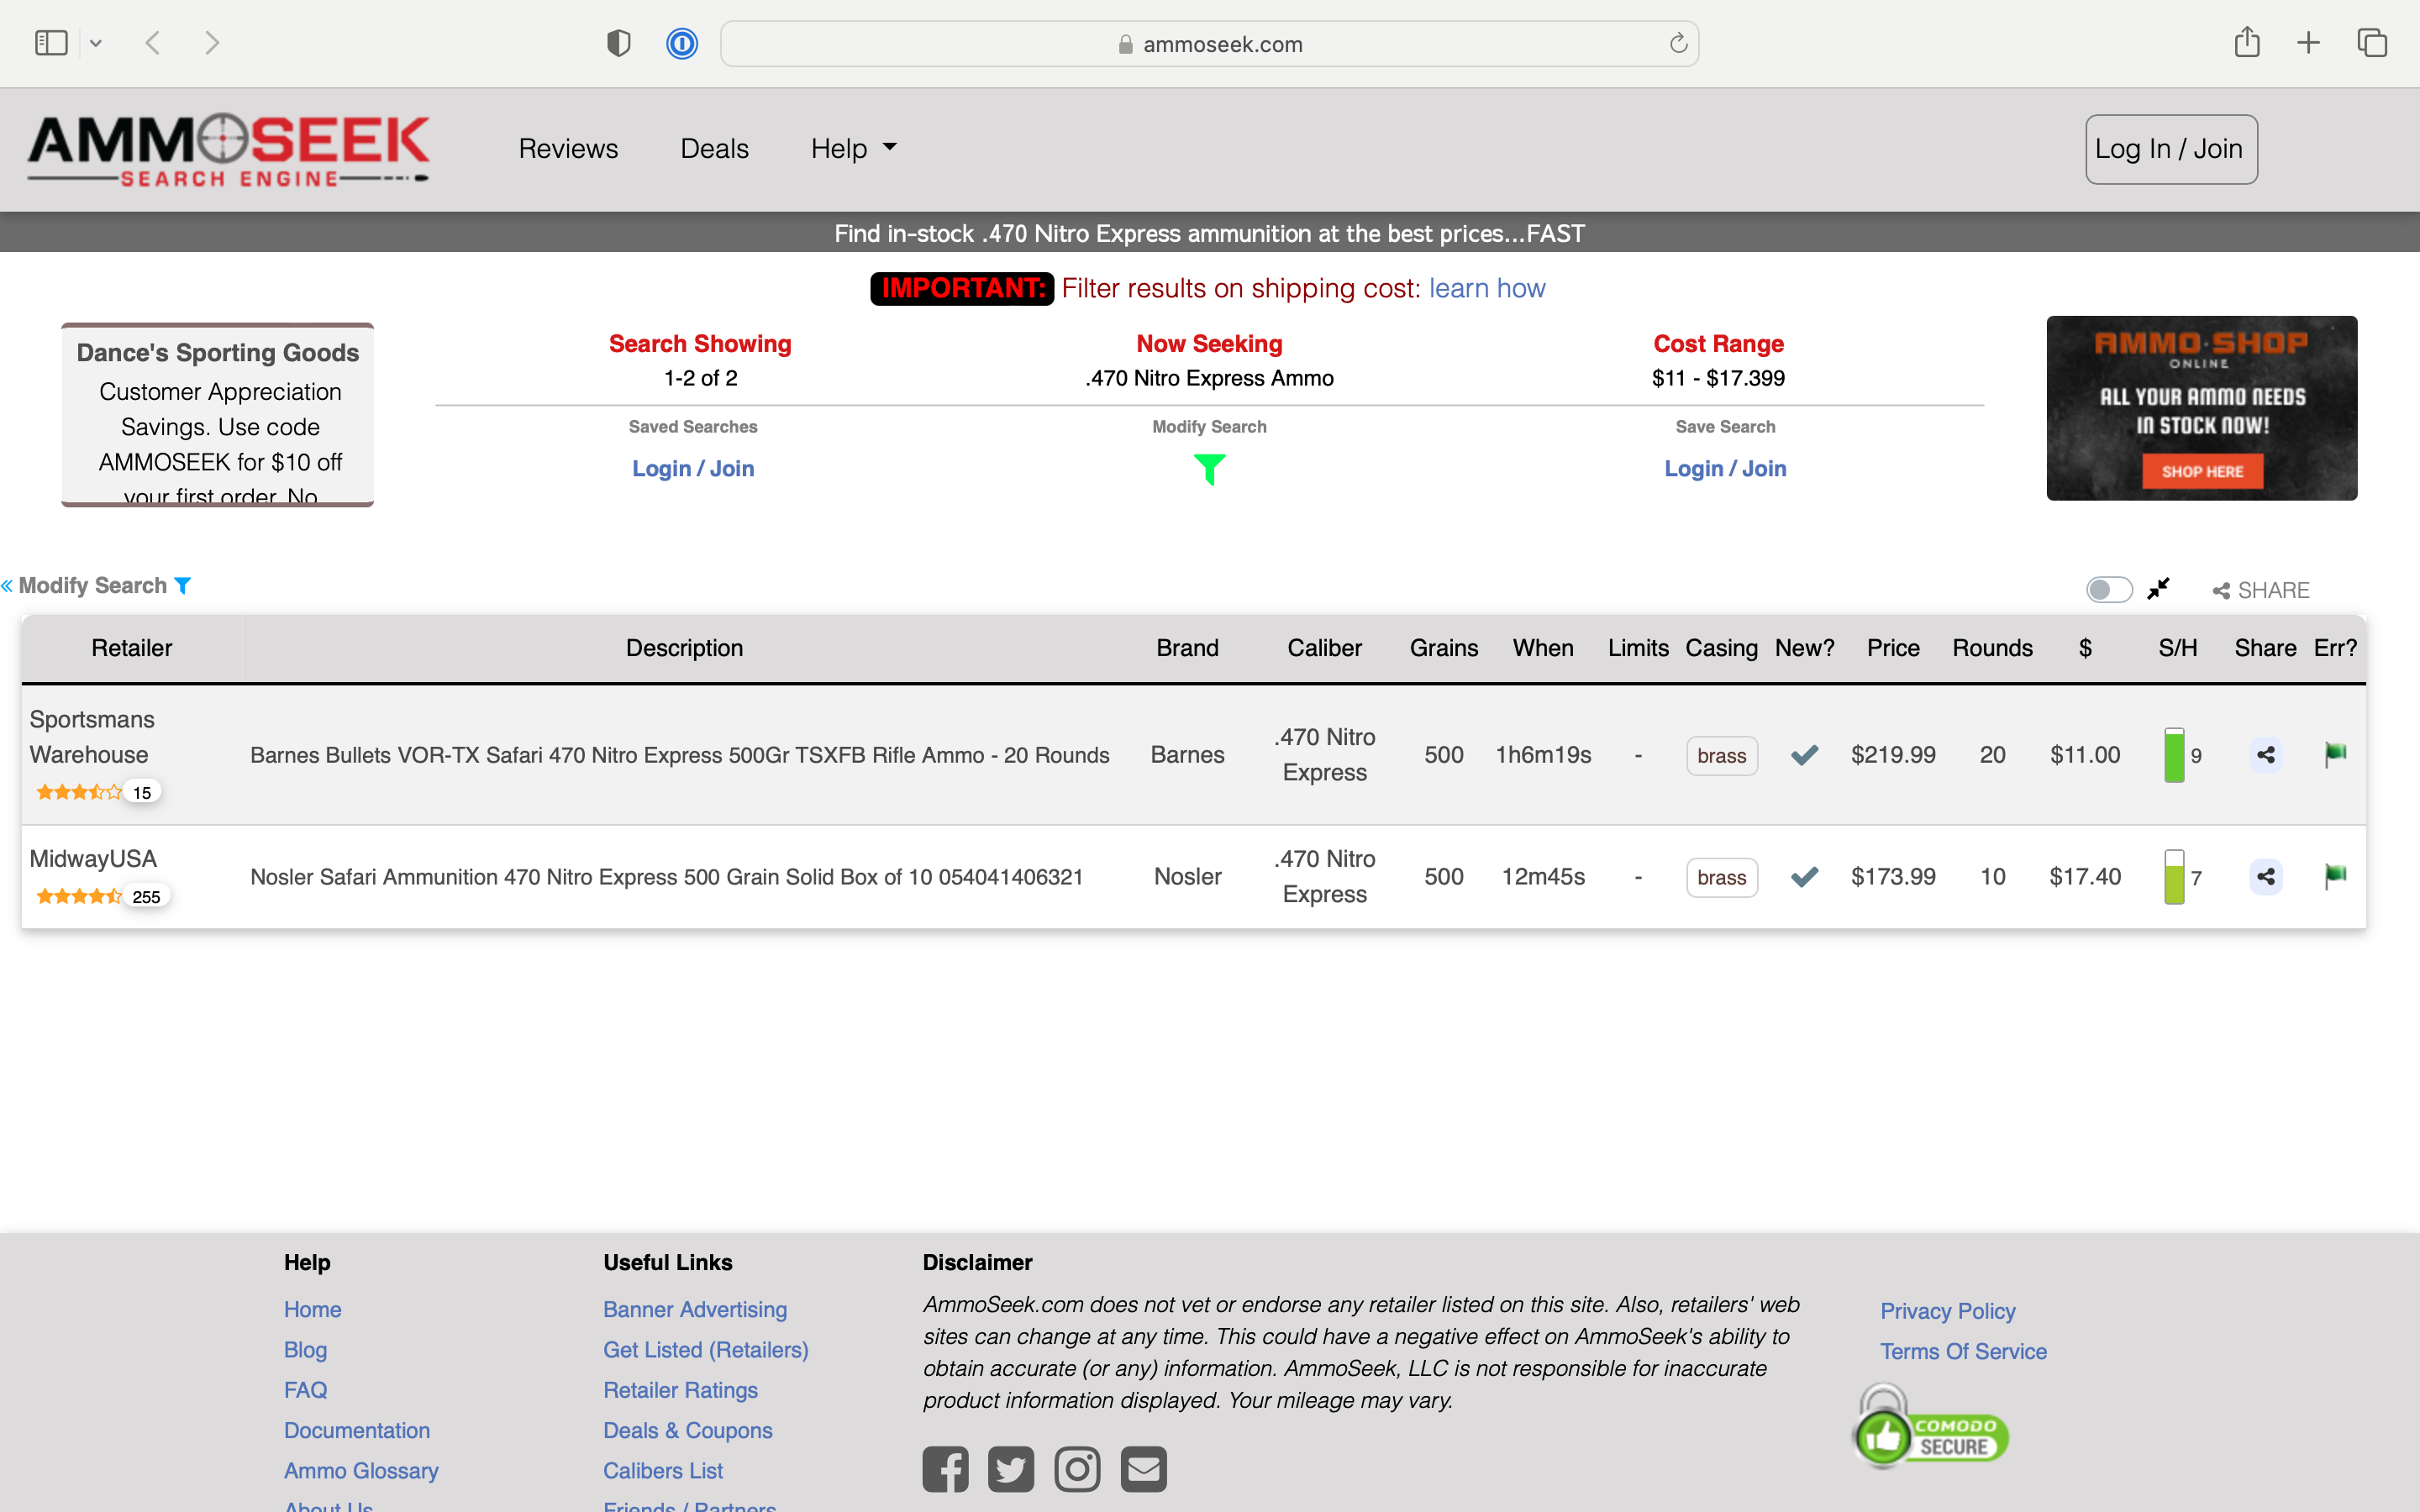Reload the current page
This screenshot has width=2420, height=1512.
pos(1678,43)
